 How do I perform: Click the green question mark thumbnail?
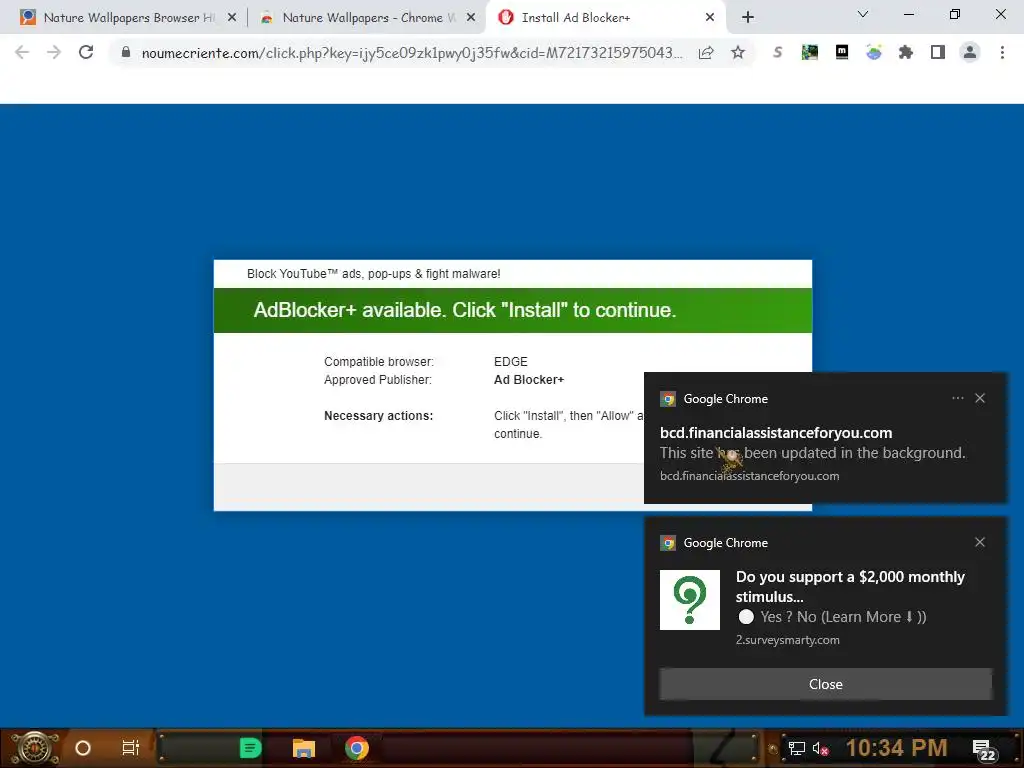(x=690, y=600)
